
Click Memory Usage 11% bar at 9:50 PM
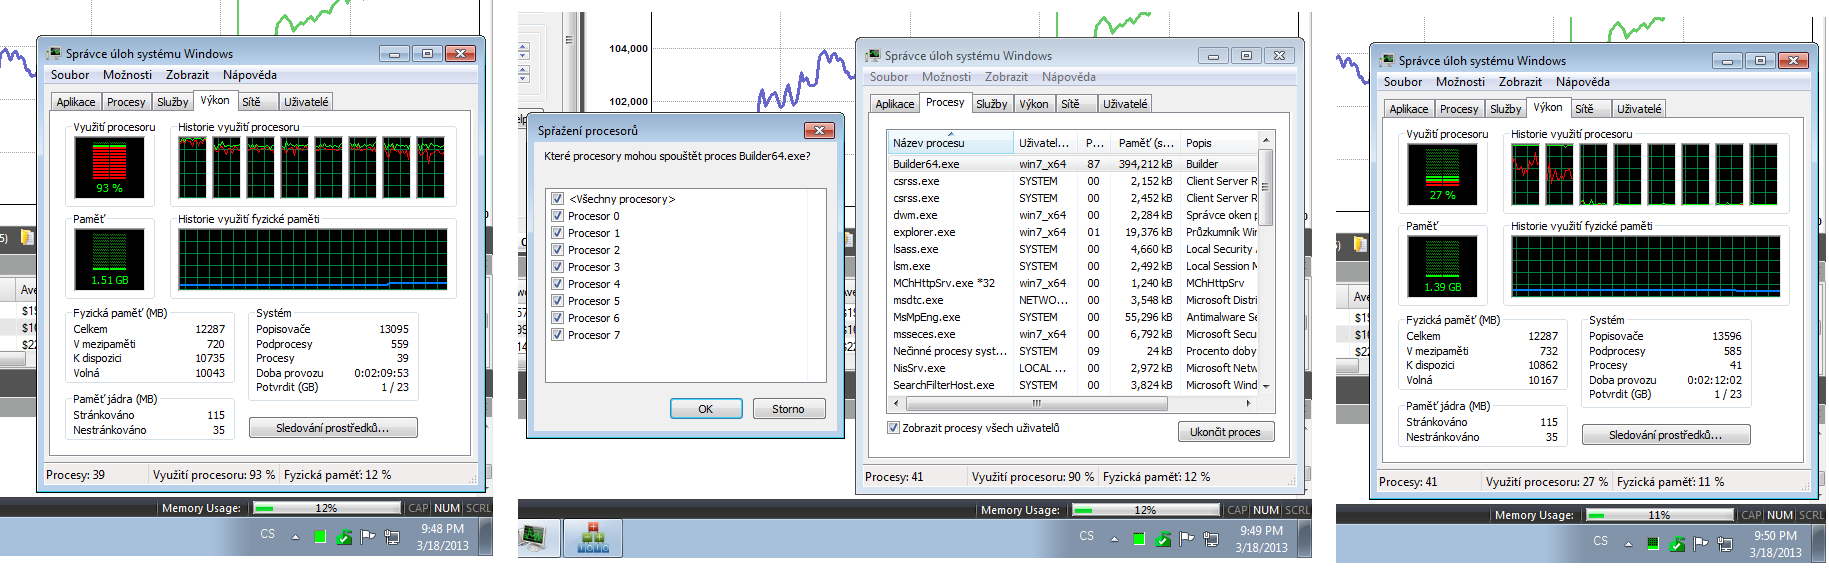[x=1660, y=515]
